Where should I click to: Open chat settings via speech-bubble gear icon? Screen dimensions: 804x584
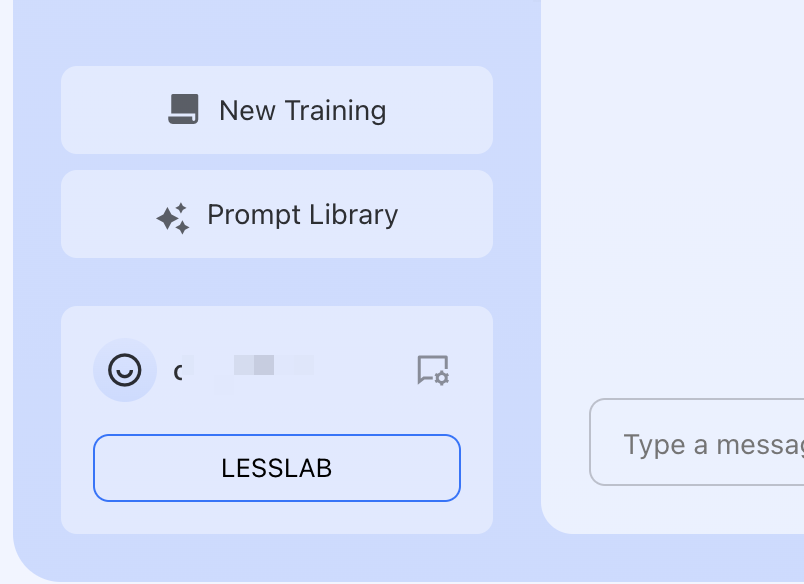click(433, 370)
